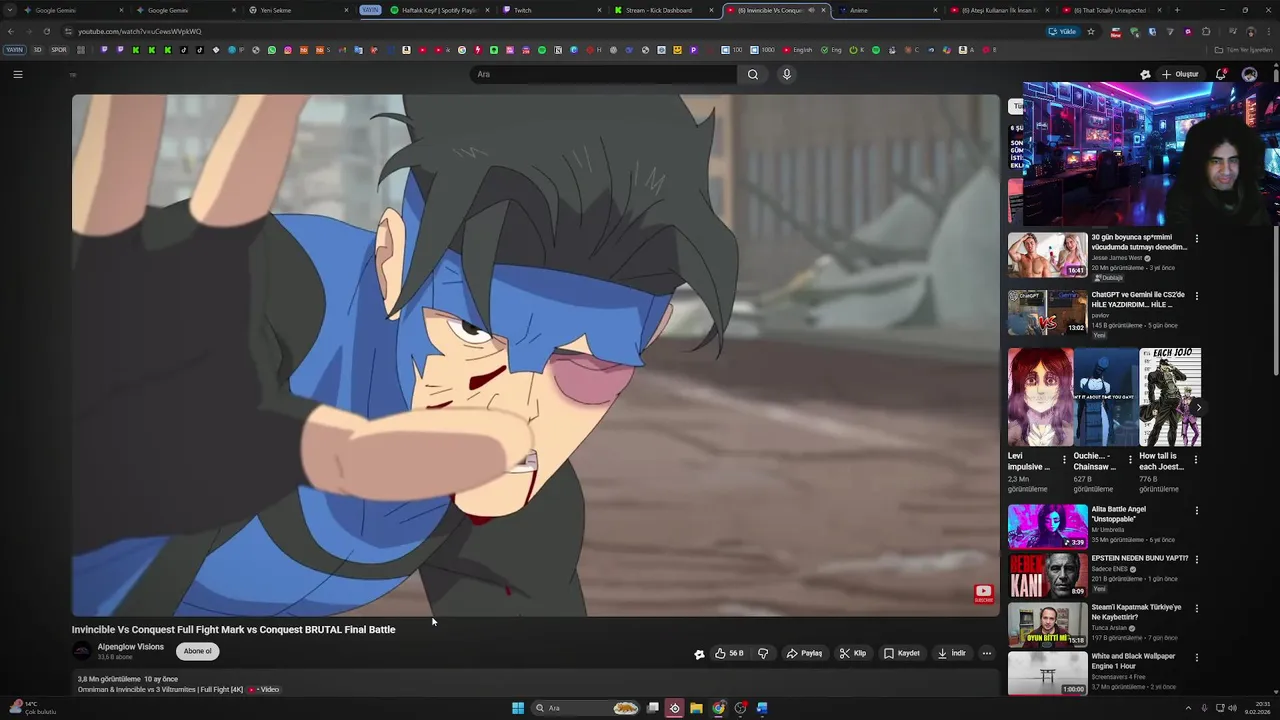Save the video with Kaydet

pyautogui.click(x=901, y=653)
